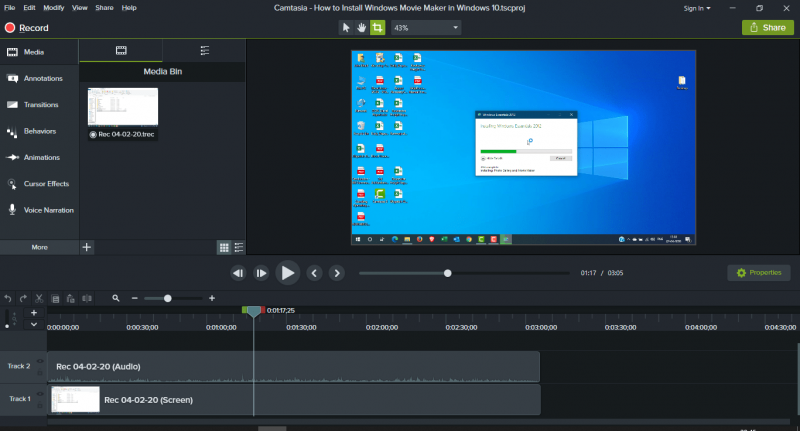Image resolution: width=800 pixels, height=431 pixels.
Task: Zoom out timeline with minus button
Action: point(135,298)
